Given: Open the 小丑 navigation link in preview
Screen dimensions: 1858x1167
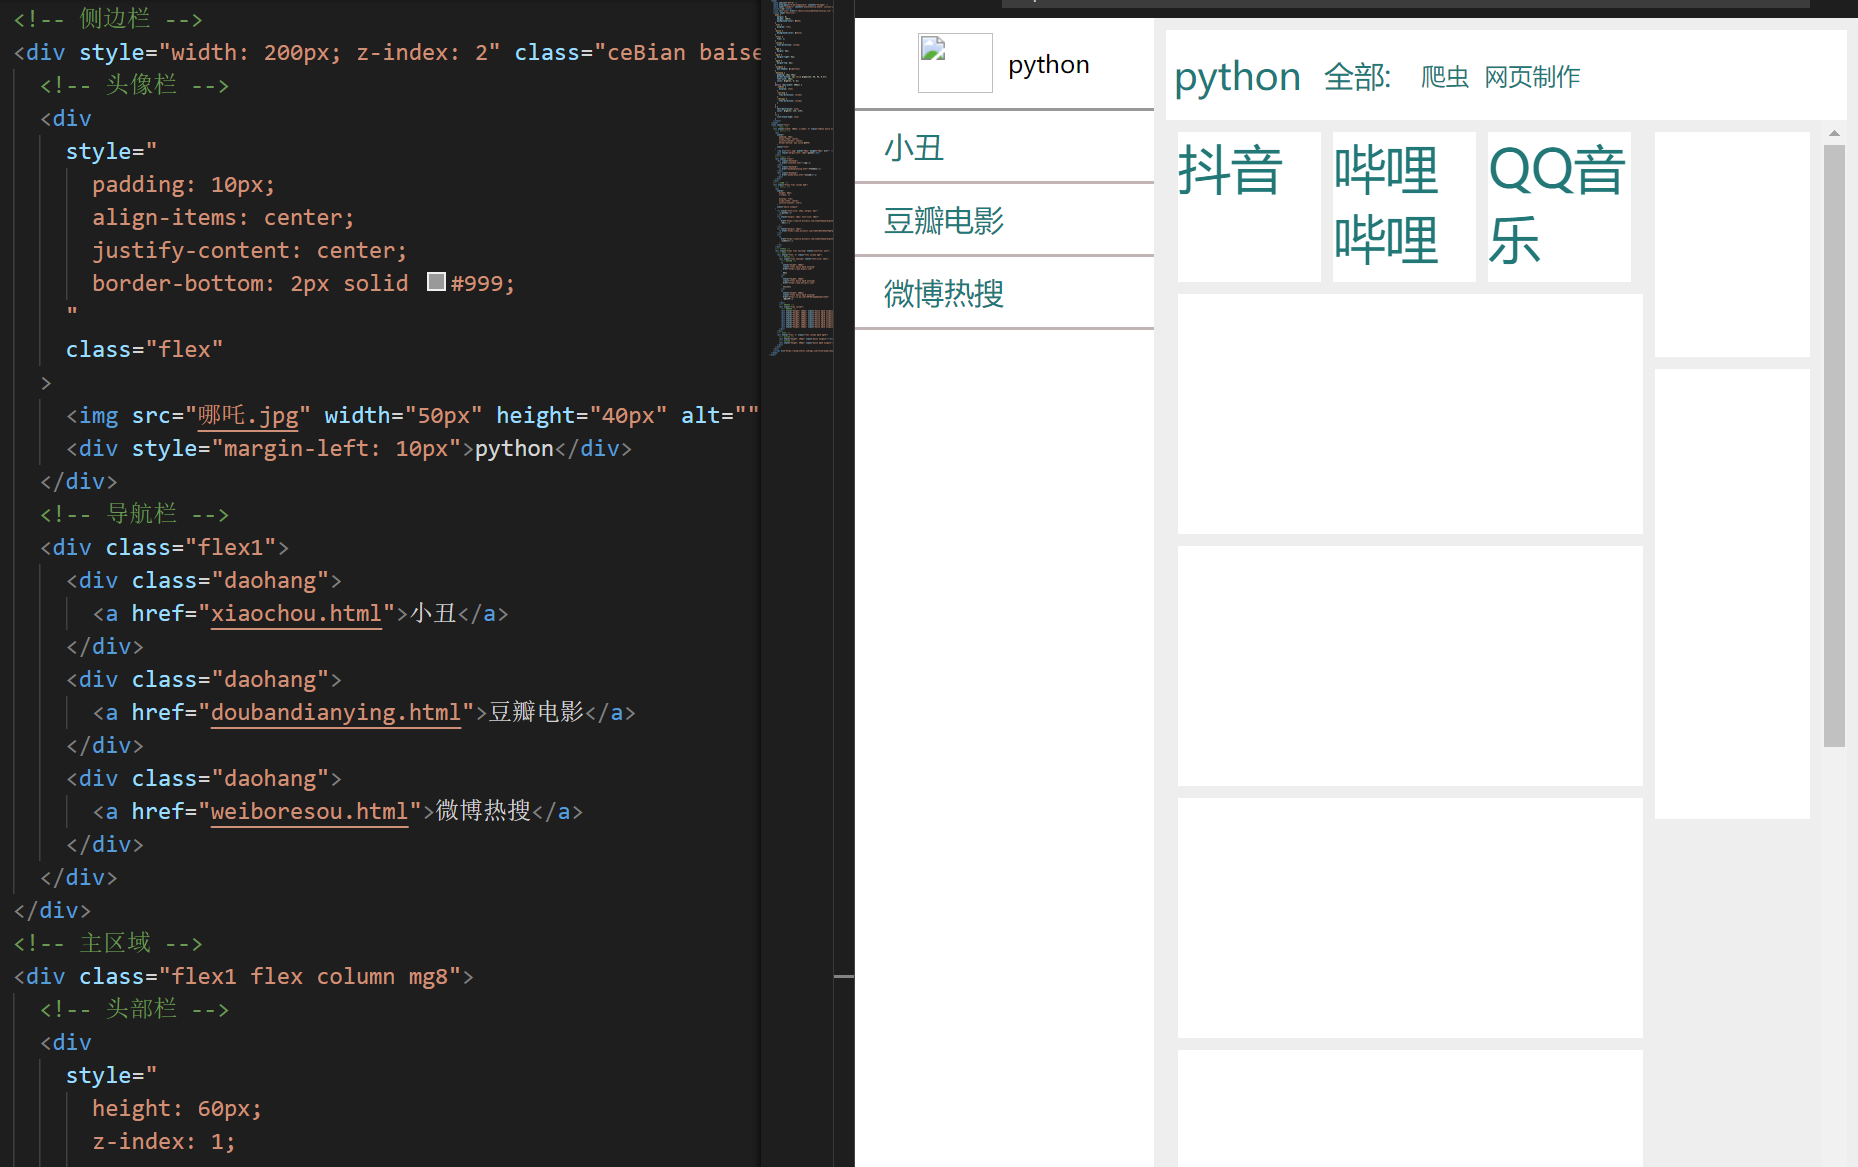Looking at the screenshot, I should pos(914,148).
